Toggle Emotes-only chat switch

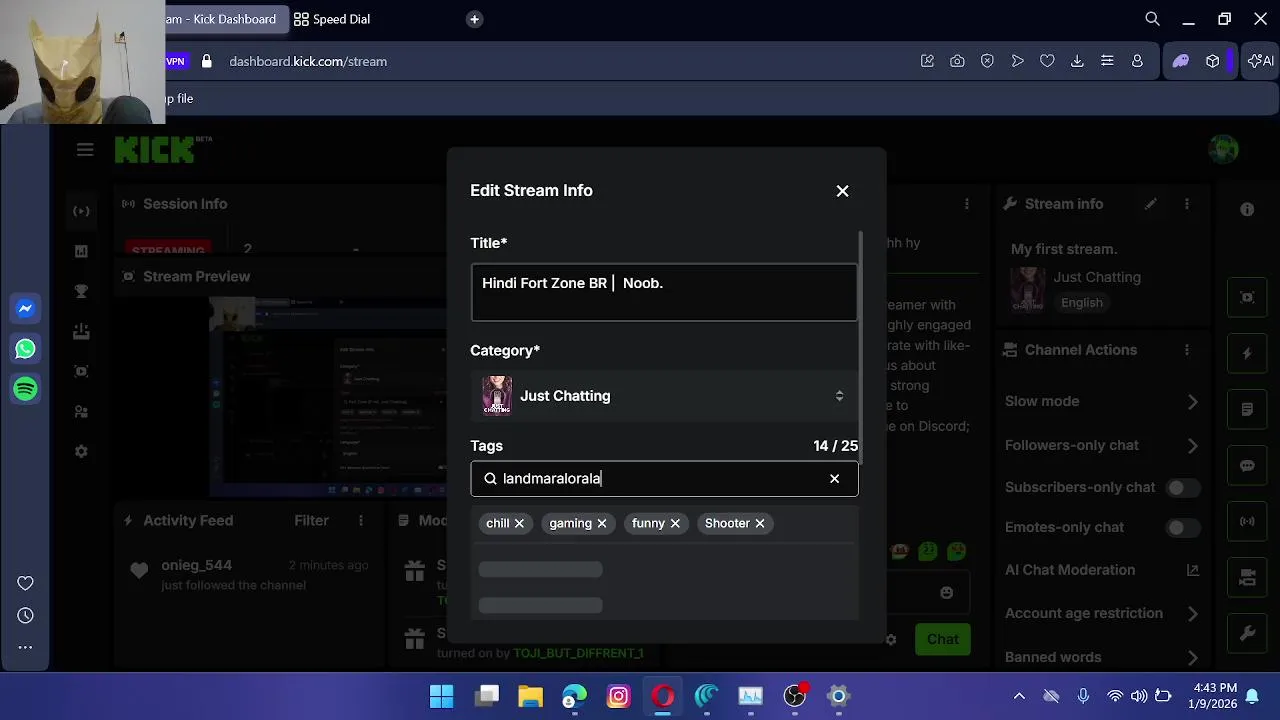1182,527
